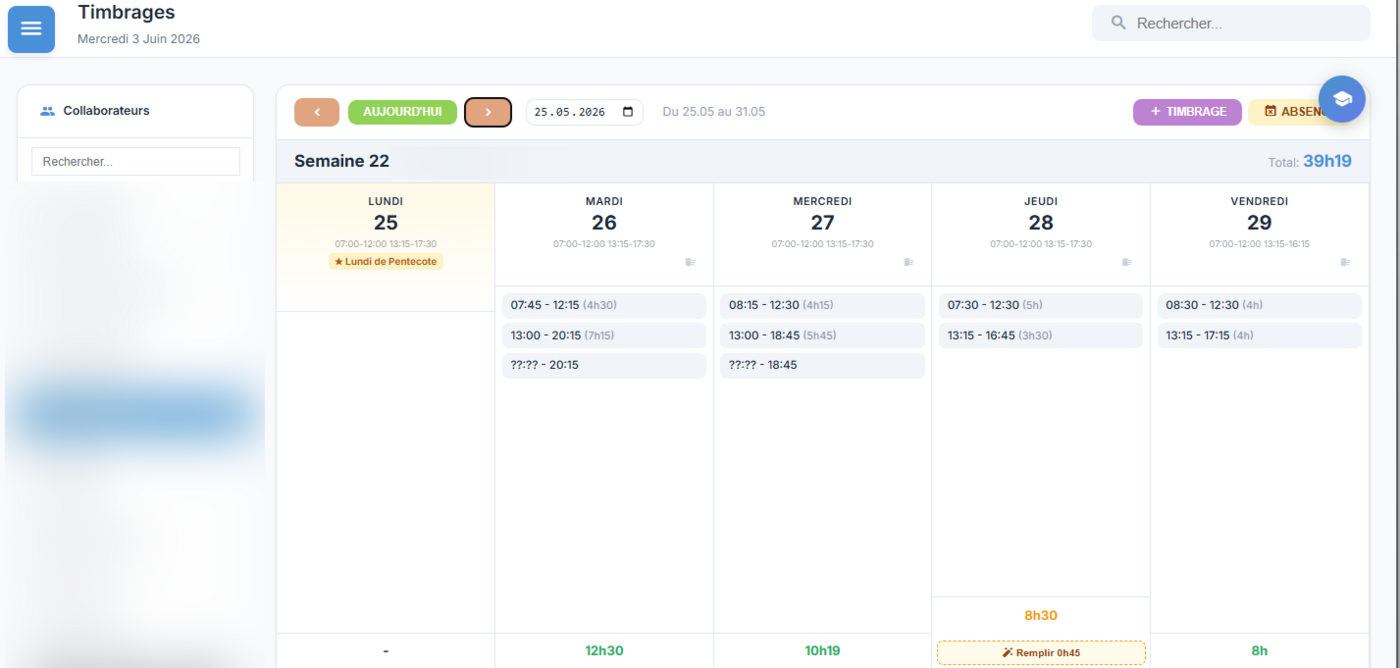
Task: Open the date picker calendar icon
Action: (x=628, y=112)
